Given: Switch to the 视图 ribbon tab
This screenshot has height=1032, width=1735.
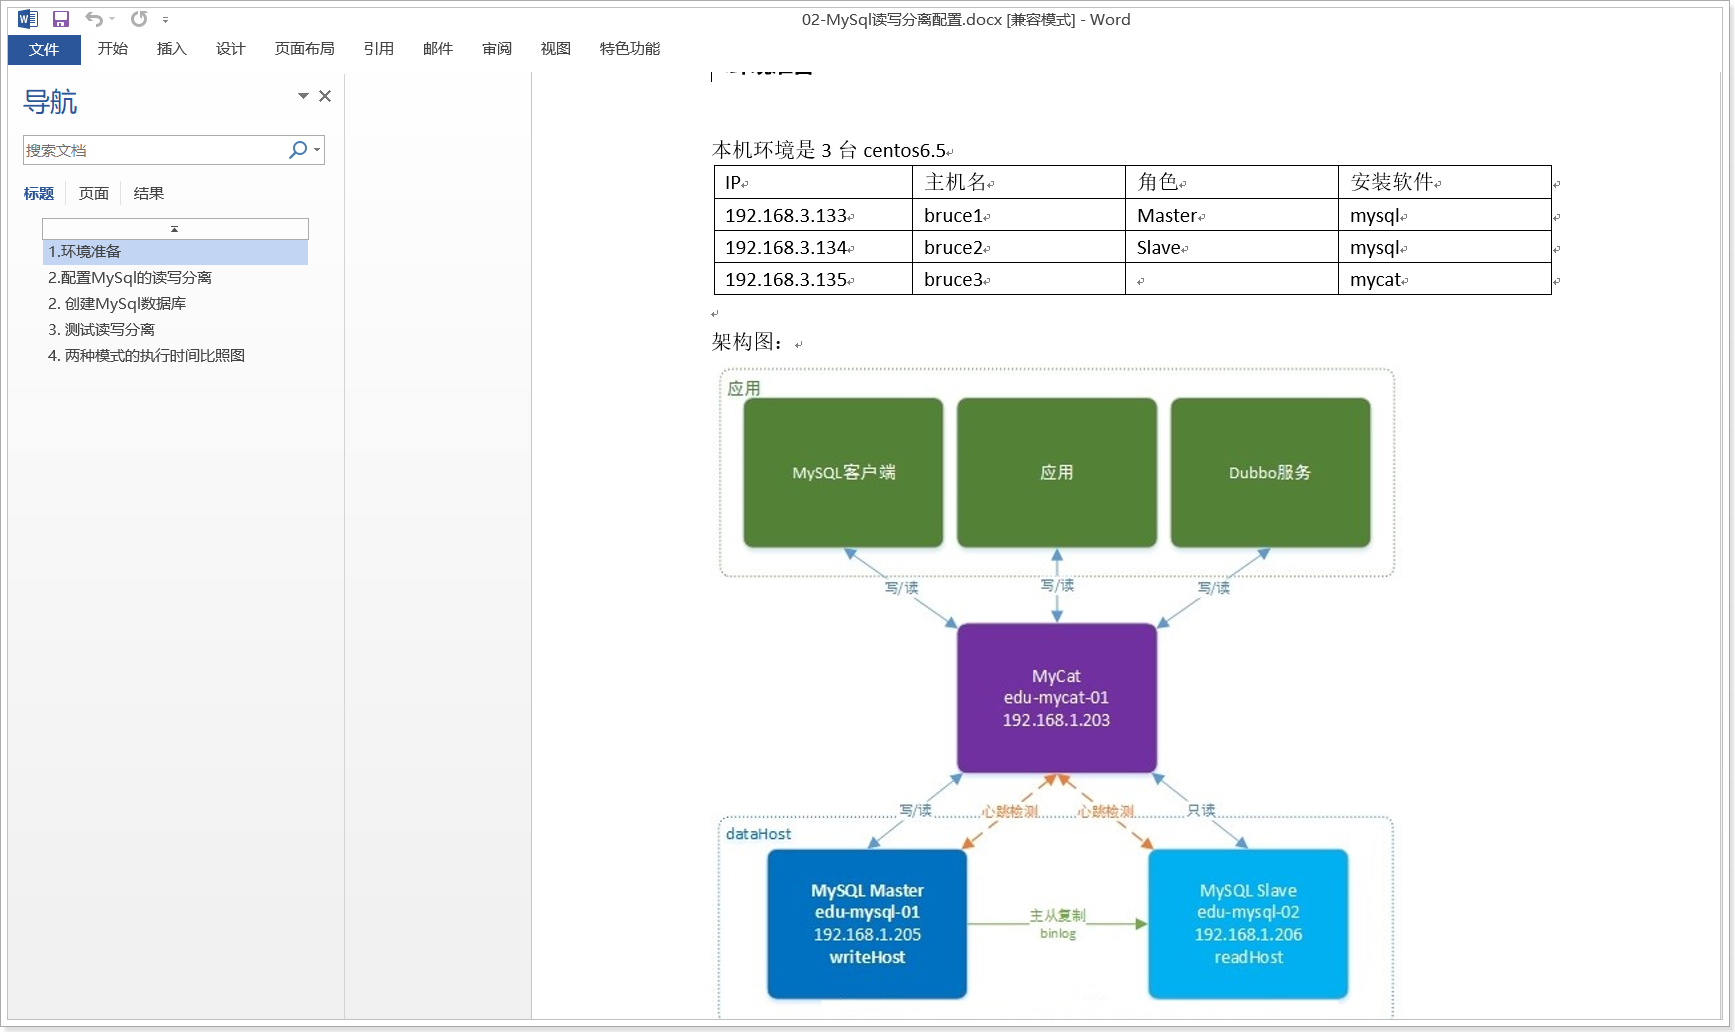Looking at the screenshot, I should click(x=555, y=49).
